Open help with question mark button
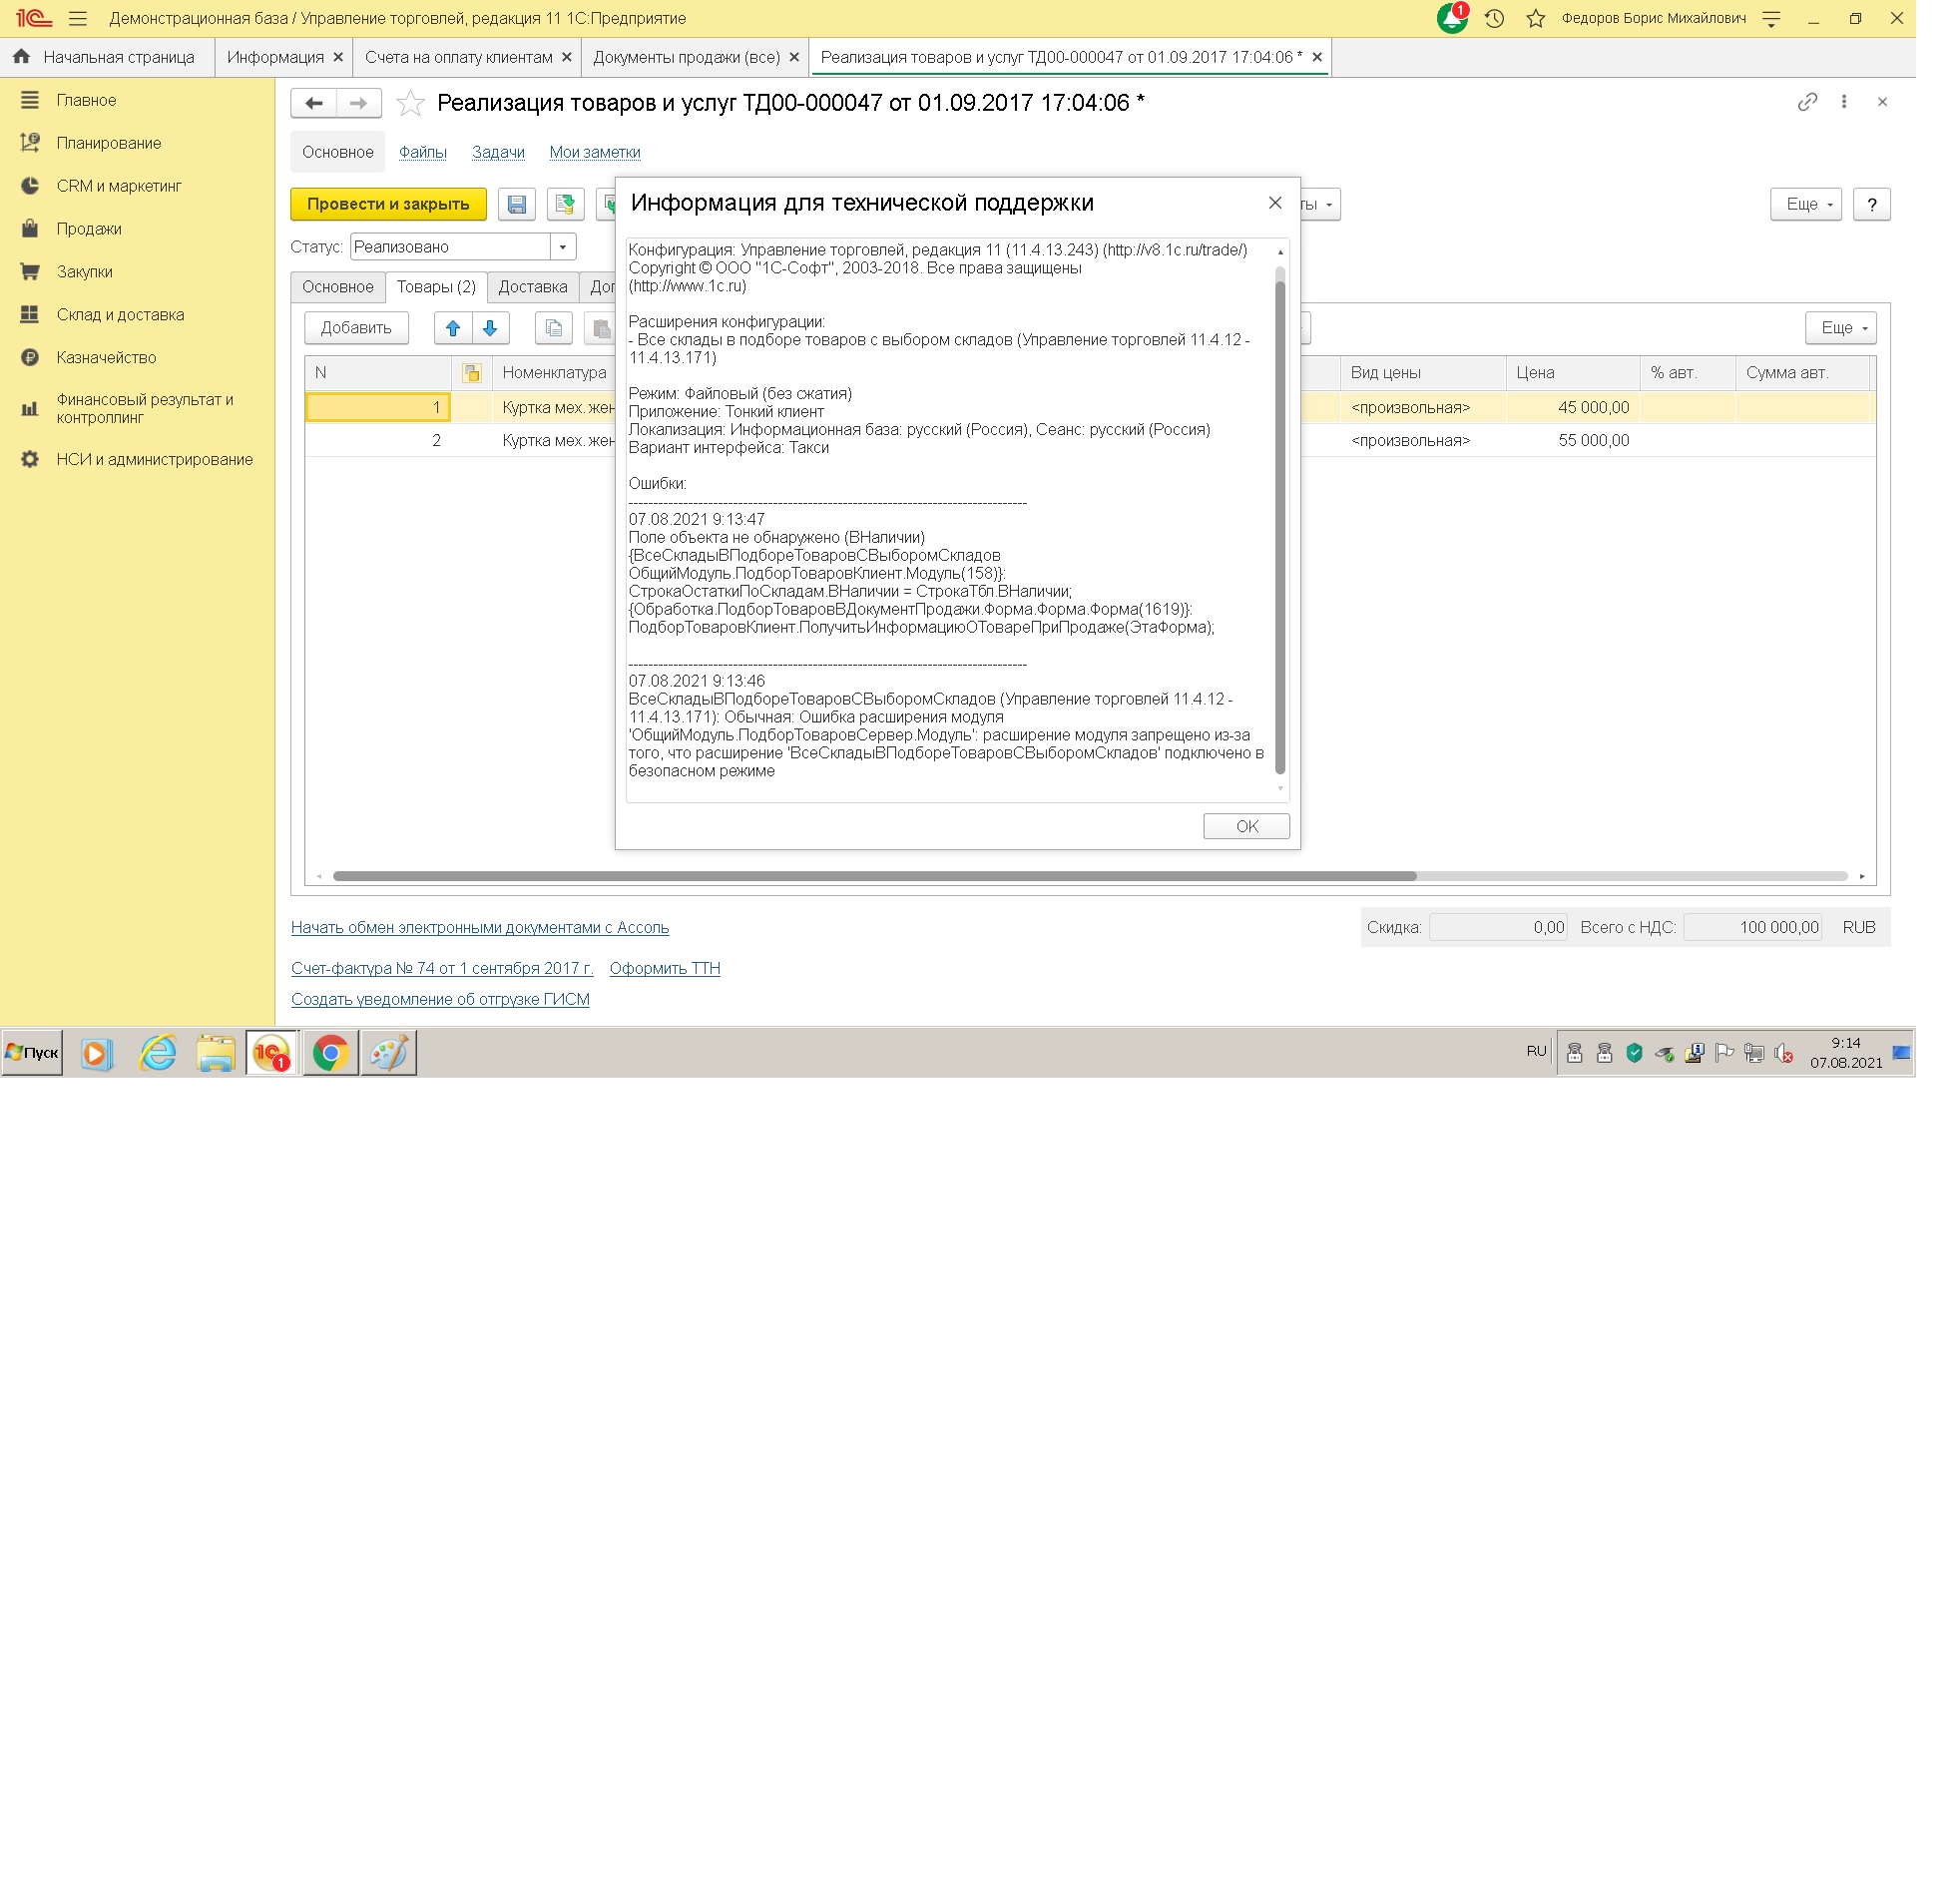This screenshot has width=1960, height=1900. click(x=1872, y=204)
